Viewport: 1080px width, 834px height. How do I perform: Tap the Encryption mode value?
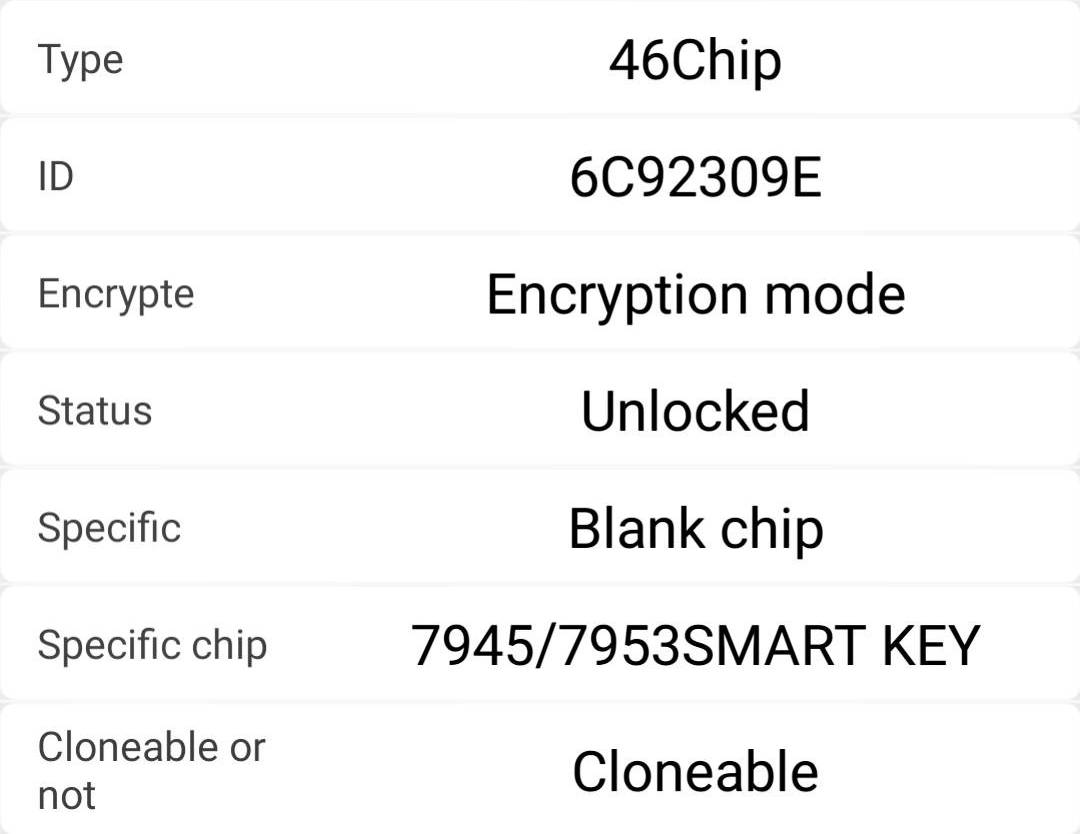(696, 295)
